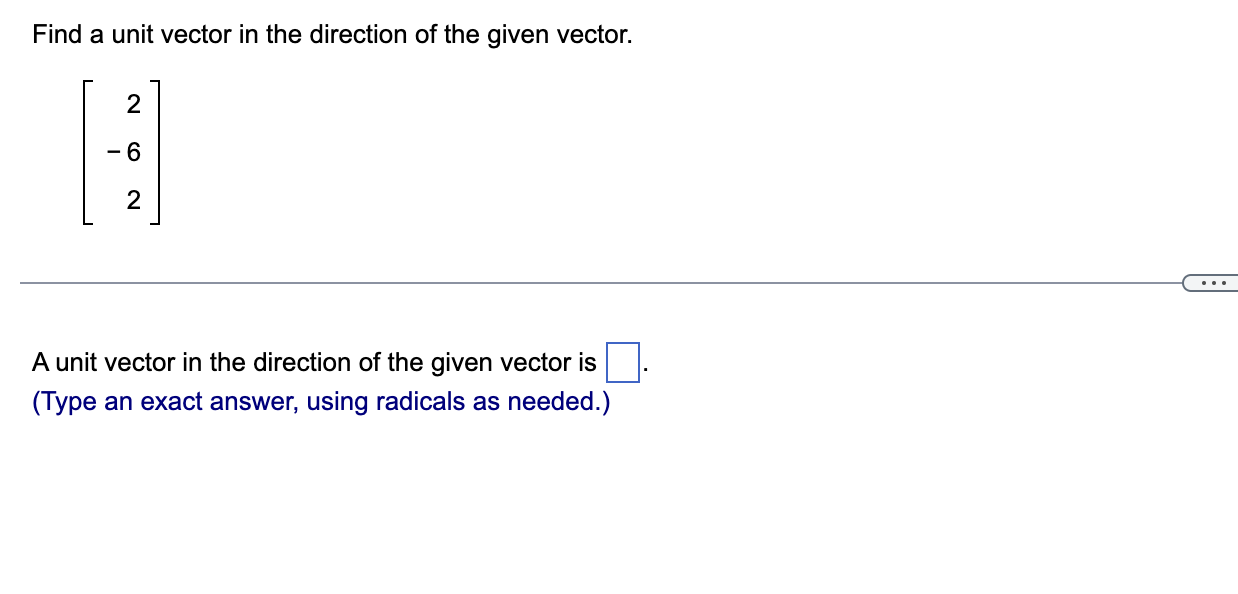Select the bottom vector entry 2

133,200
